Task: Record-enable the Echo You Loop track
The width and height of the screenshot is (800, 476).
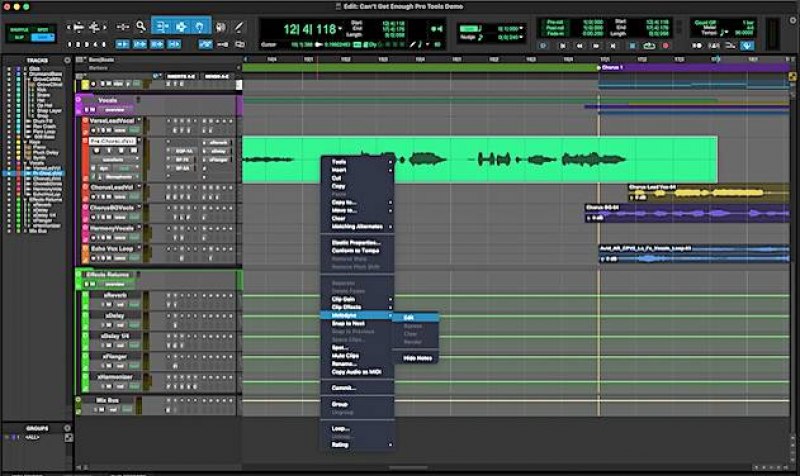Action: pos(94,258)
